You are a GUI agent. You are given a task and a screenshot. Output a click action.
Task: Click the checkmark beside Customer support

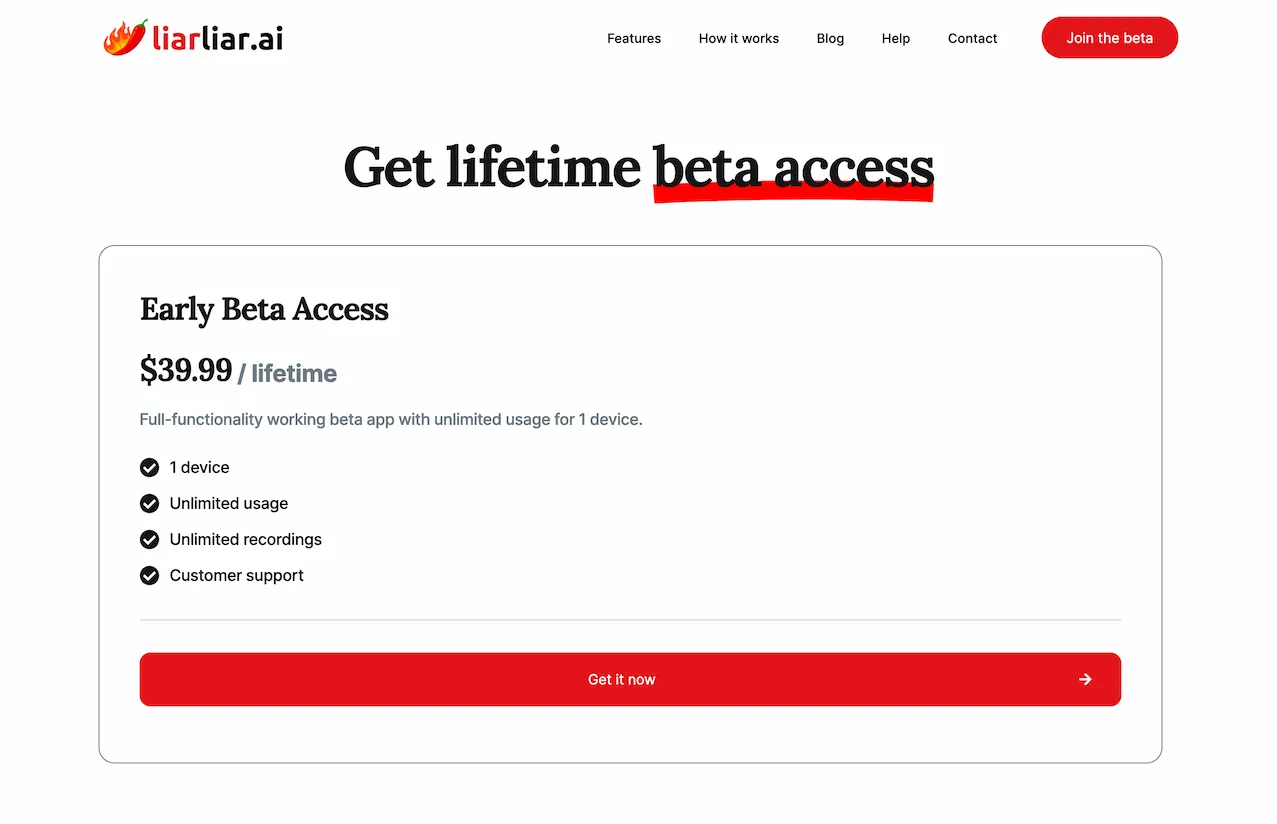tap(149, 575)
